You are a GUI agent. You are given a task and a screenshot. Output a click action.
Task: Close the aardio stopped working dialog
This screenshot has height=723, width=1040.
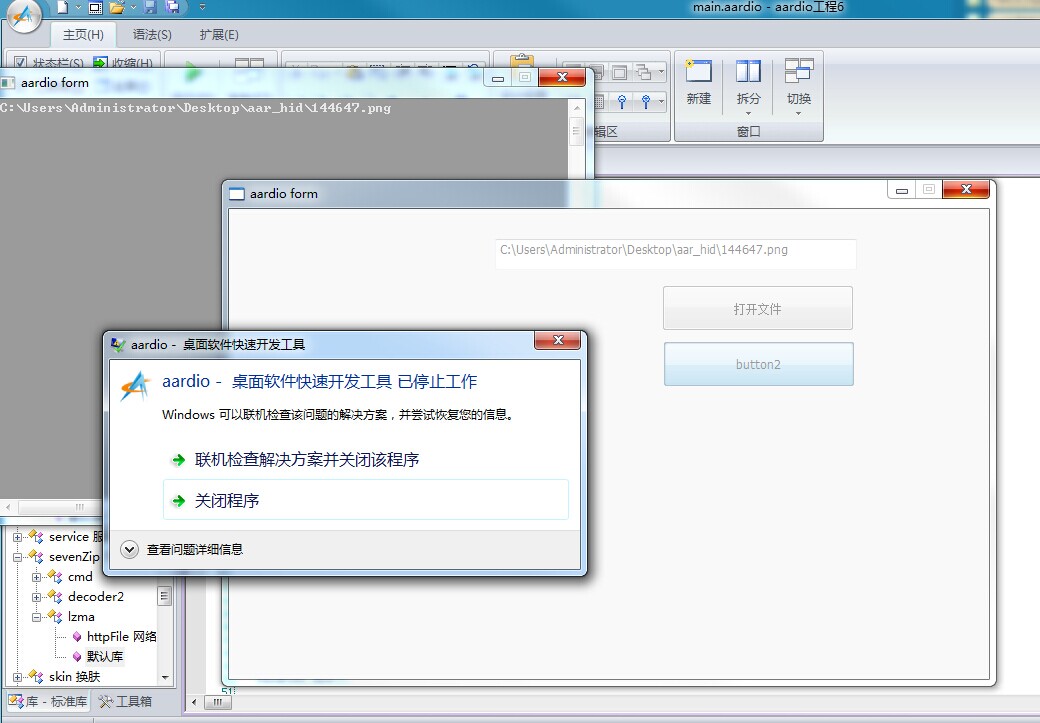coord(558,340)
